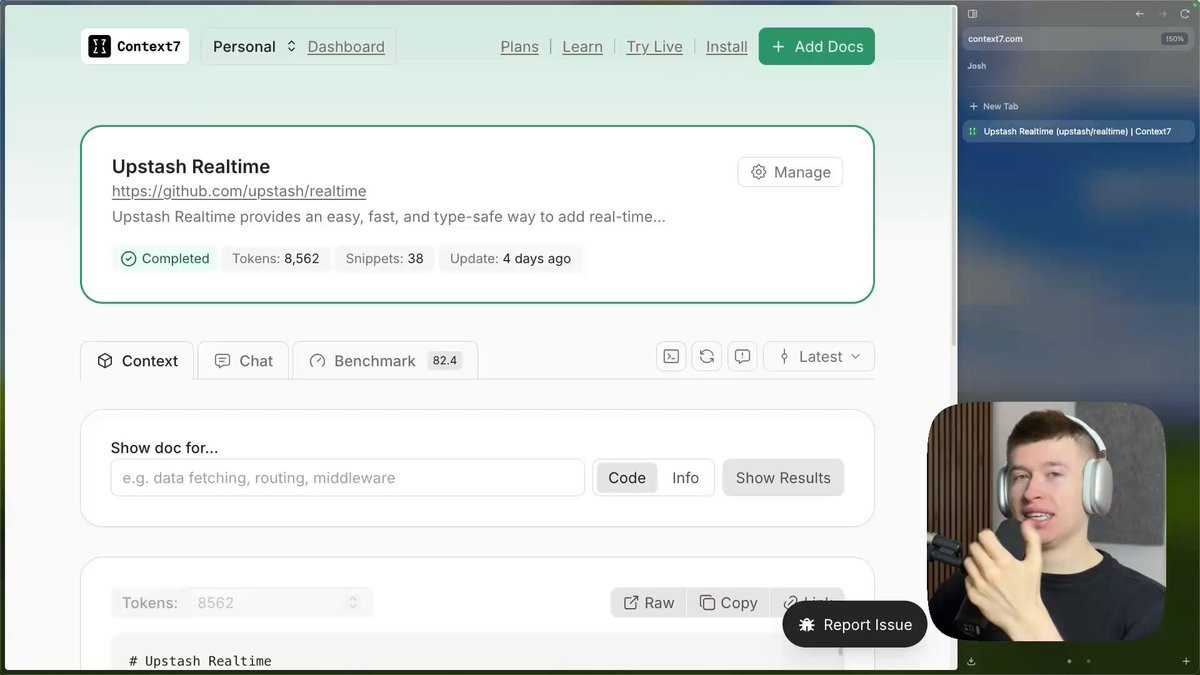This screenshot has height=675, width=1200.
Task: Click the Josh profile label
Action: coord(977,66)
